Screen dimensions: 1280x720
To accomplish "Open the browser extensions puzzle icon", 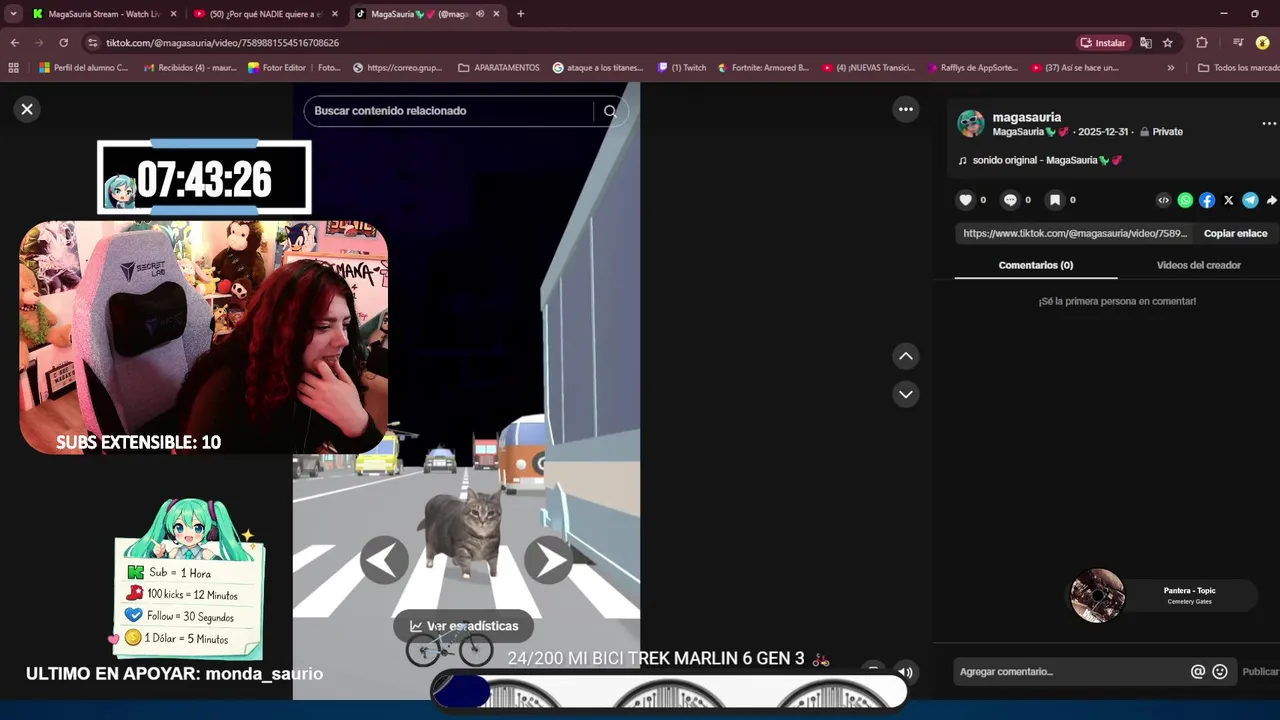I will (1202, 43).
